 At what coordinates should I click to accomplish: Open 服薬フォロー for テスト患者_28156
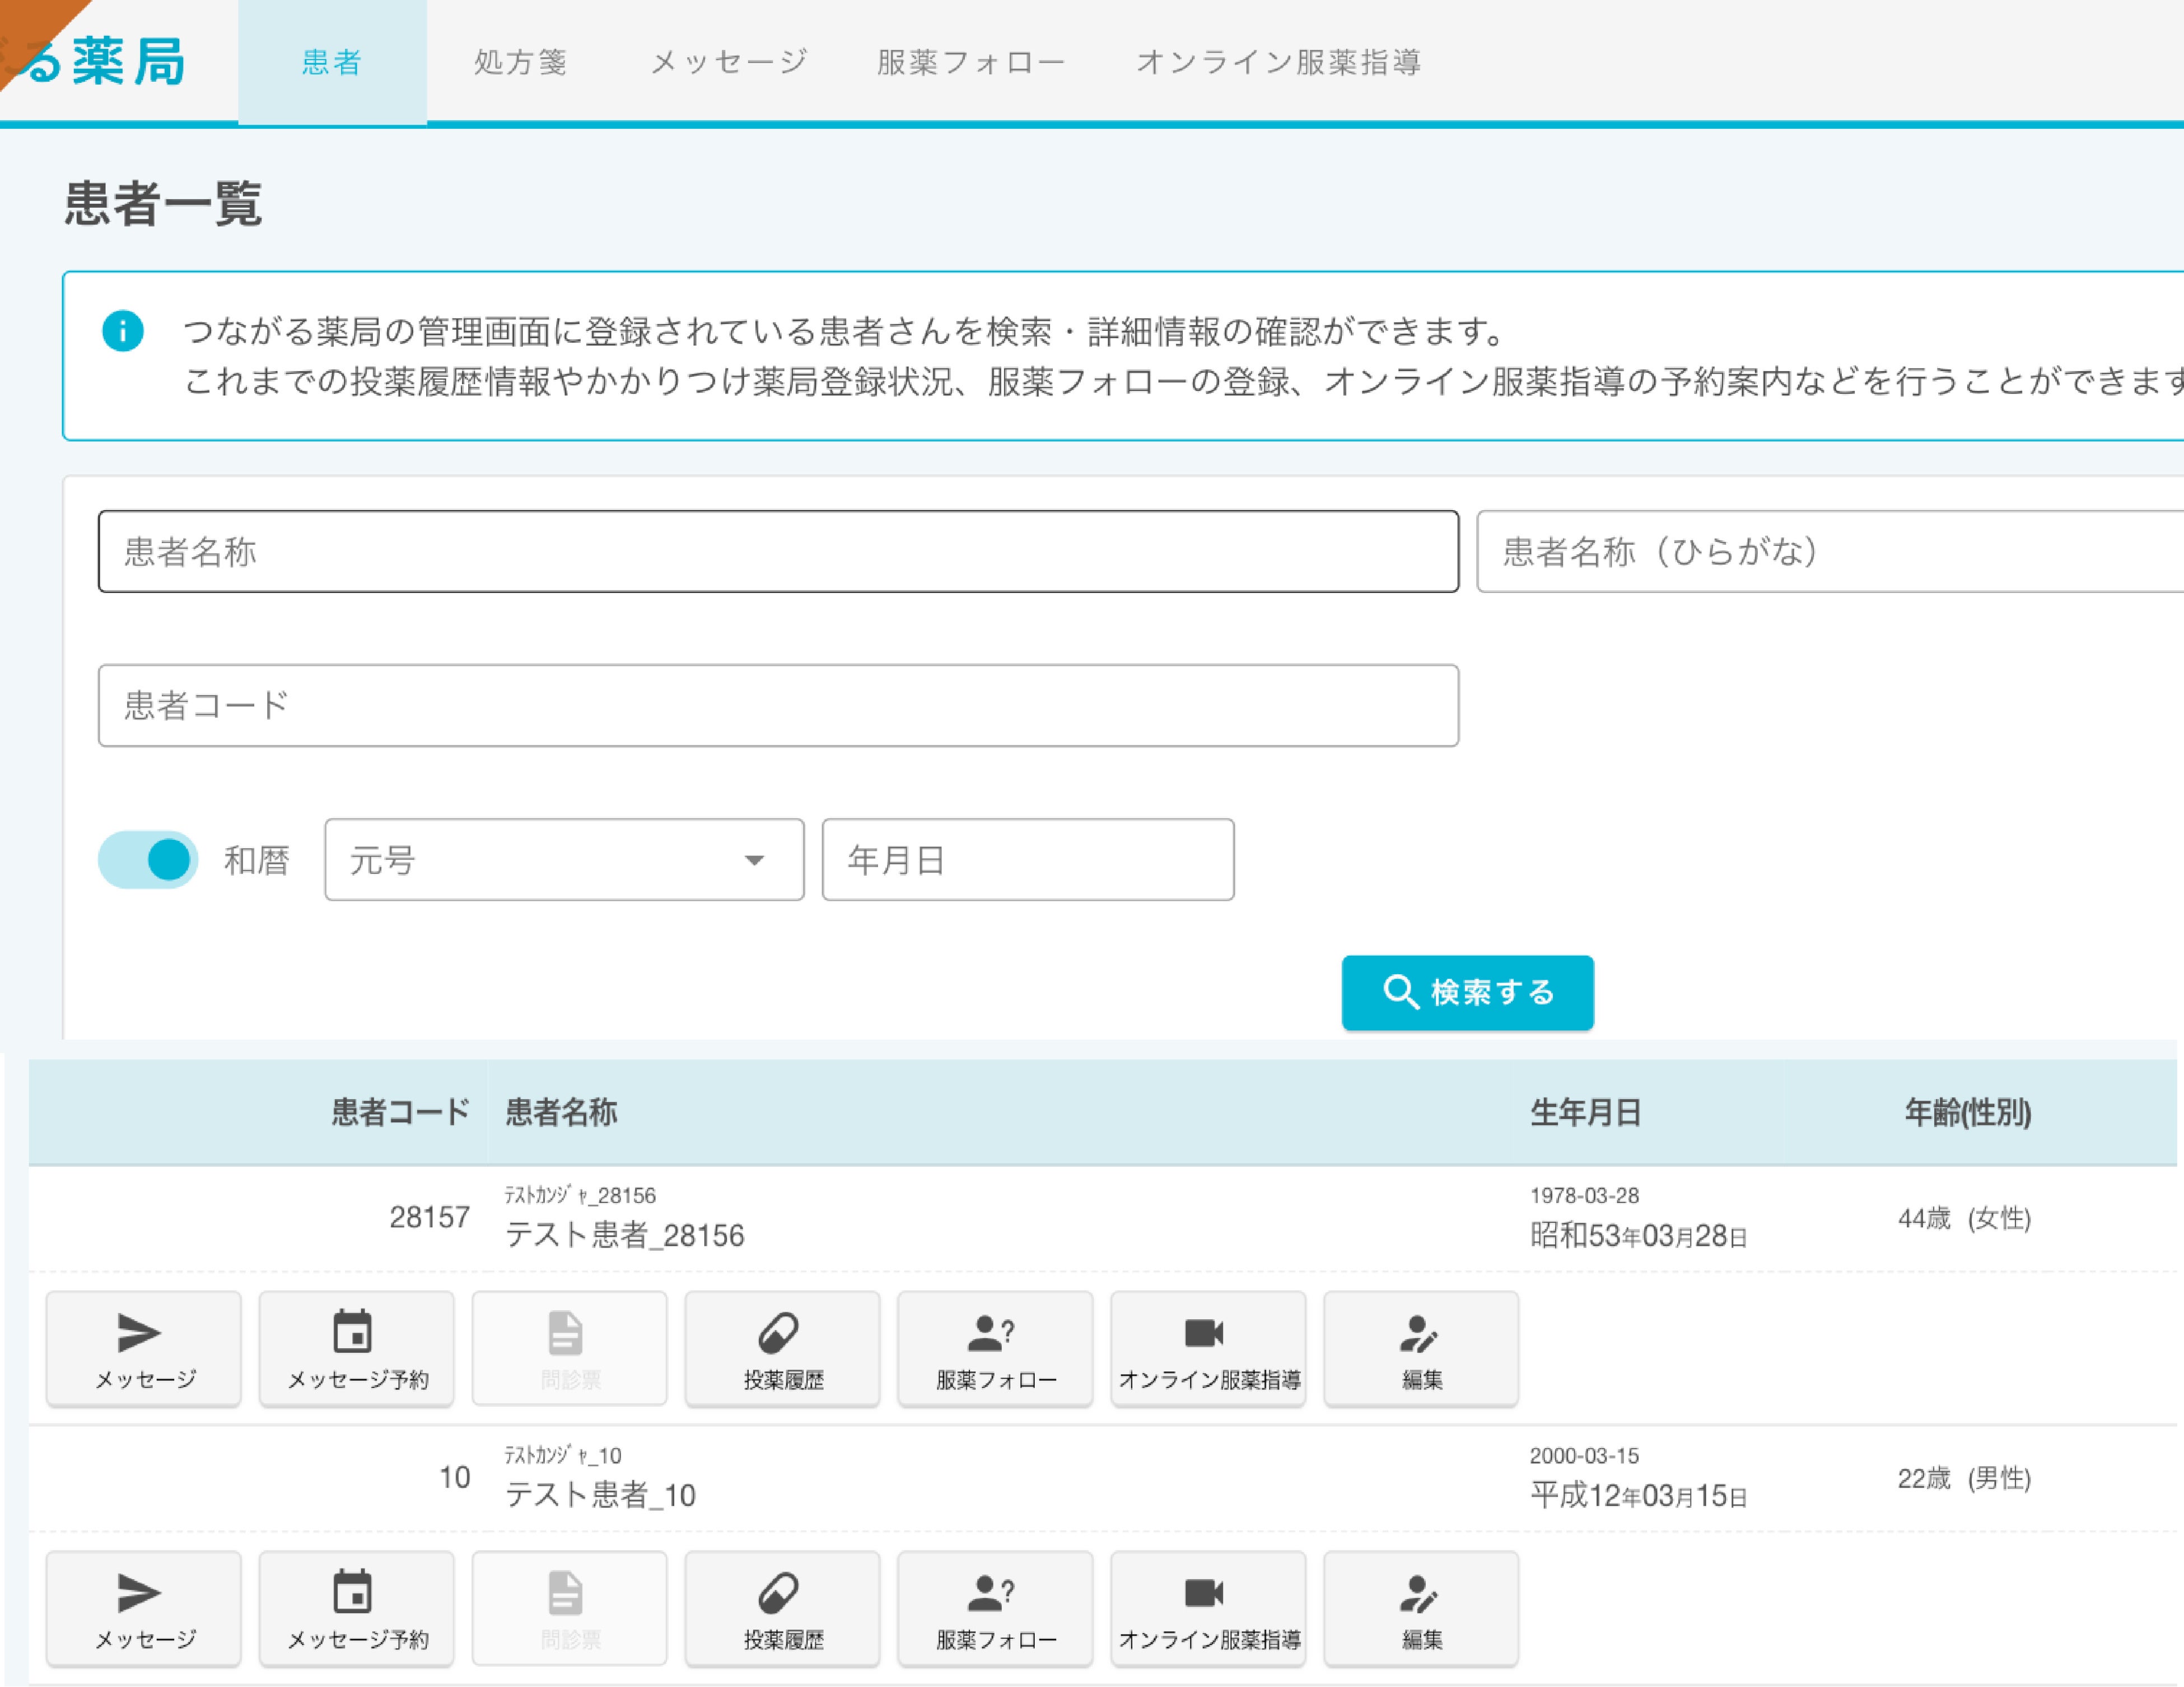click(995, 1348)
